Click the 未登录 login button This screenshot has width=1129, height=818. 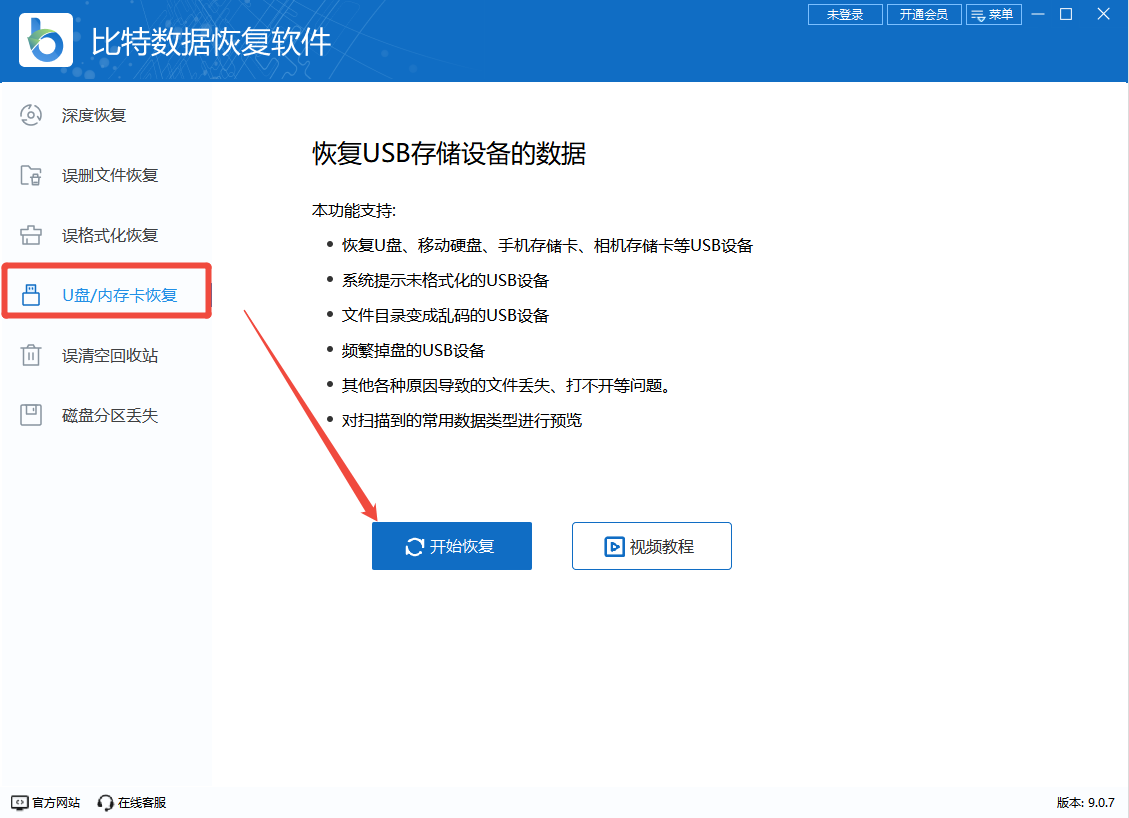845,14
